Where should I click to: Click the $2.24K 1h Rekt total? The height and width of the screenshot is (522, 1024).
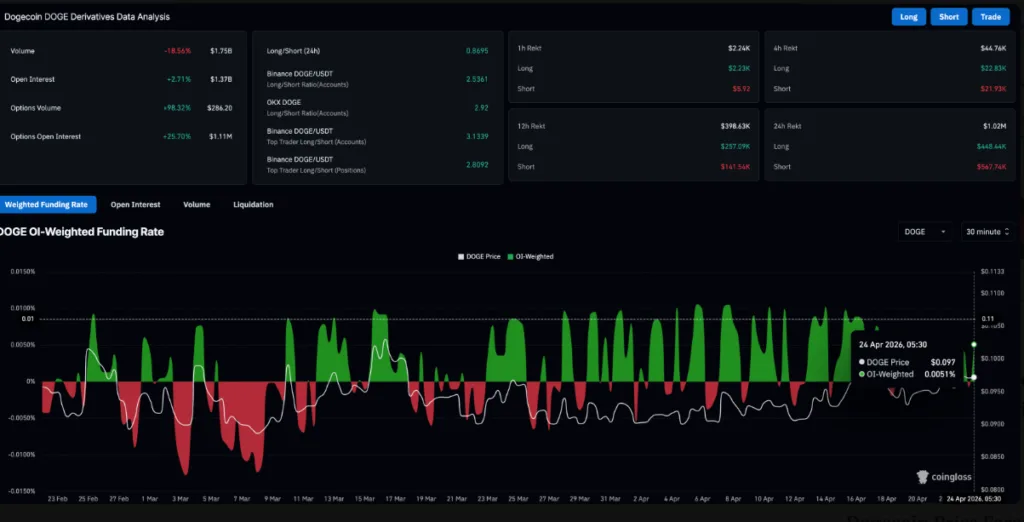coord(739,48)
